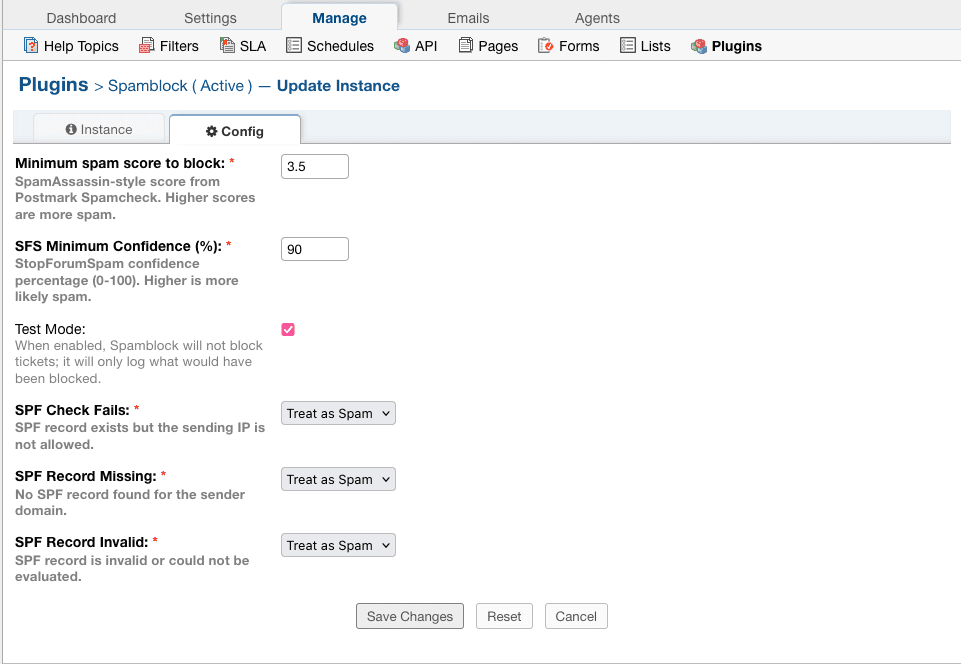961x664 pixels.
Task: Expand the SPF Record Invalid selector
Action: coord(338,545)
